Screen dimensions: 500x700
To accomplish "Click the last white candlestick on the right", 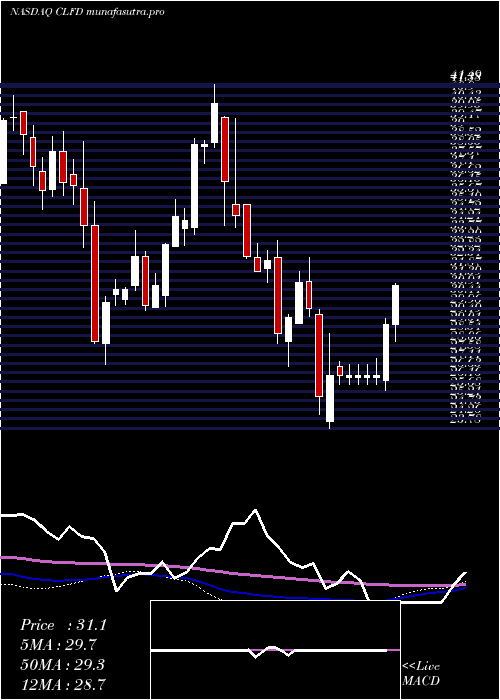I will pos(396,305).
